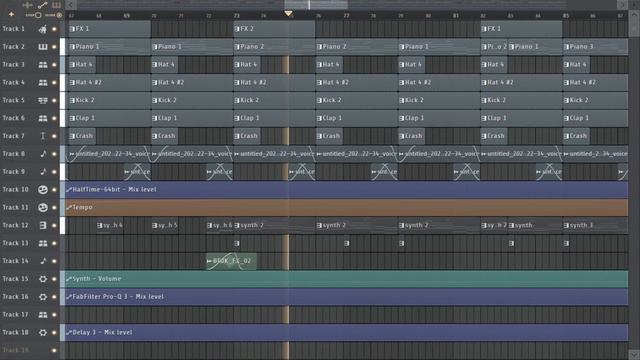Viewport: 640px width, 360px height.
Task: Click the orange playhead marker on the timeline
Action: click(289, 14)
